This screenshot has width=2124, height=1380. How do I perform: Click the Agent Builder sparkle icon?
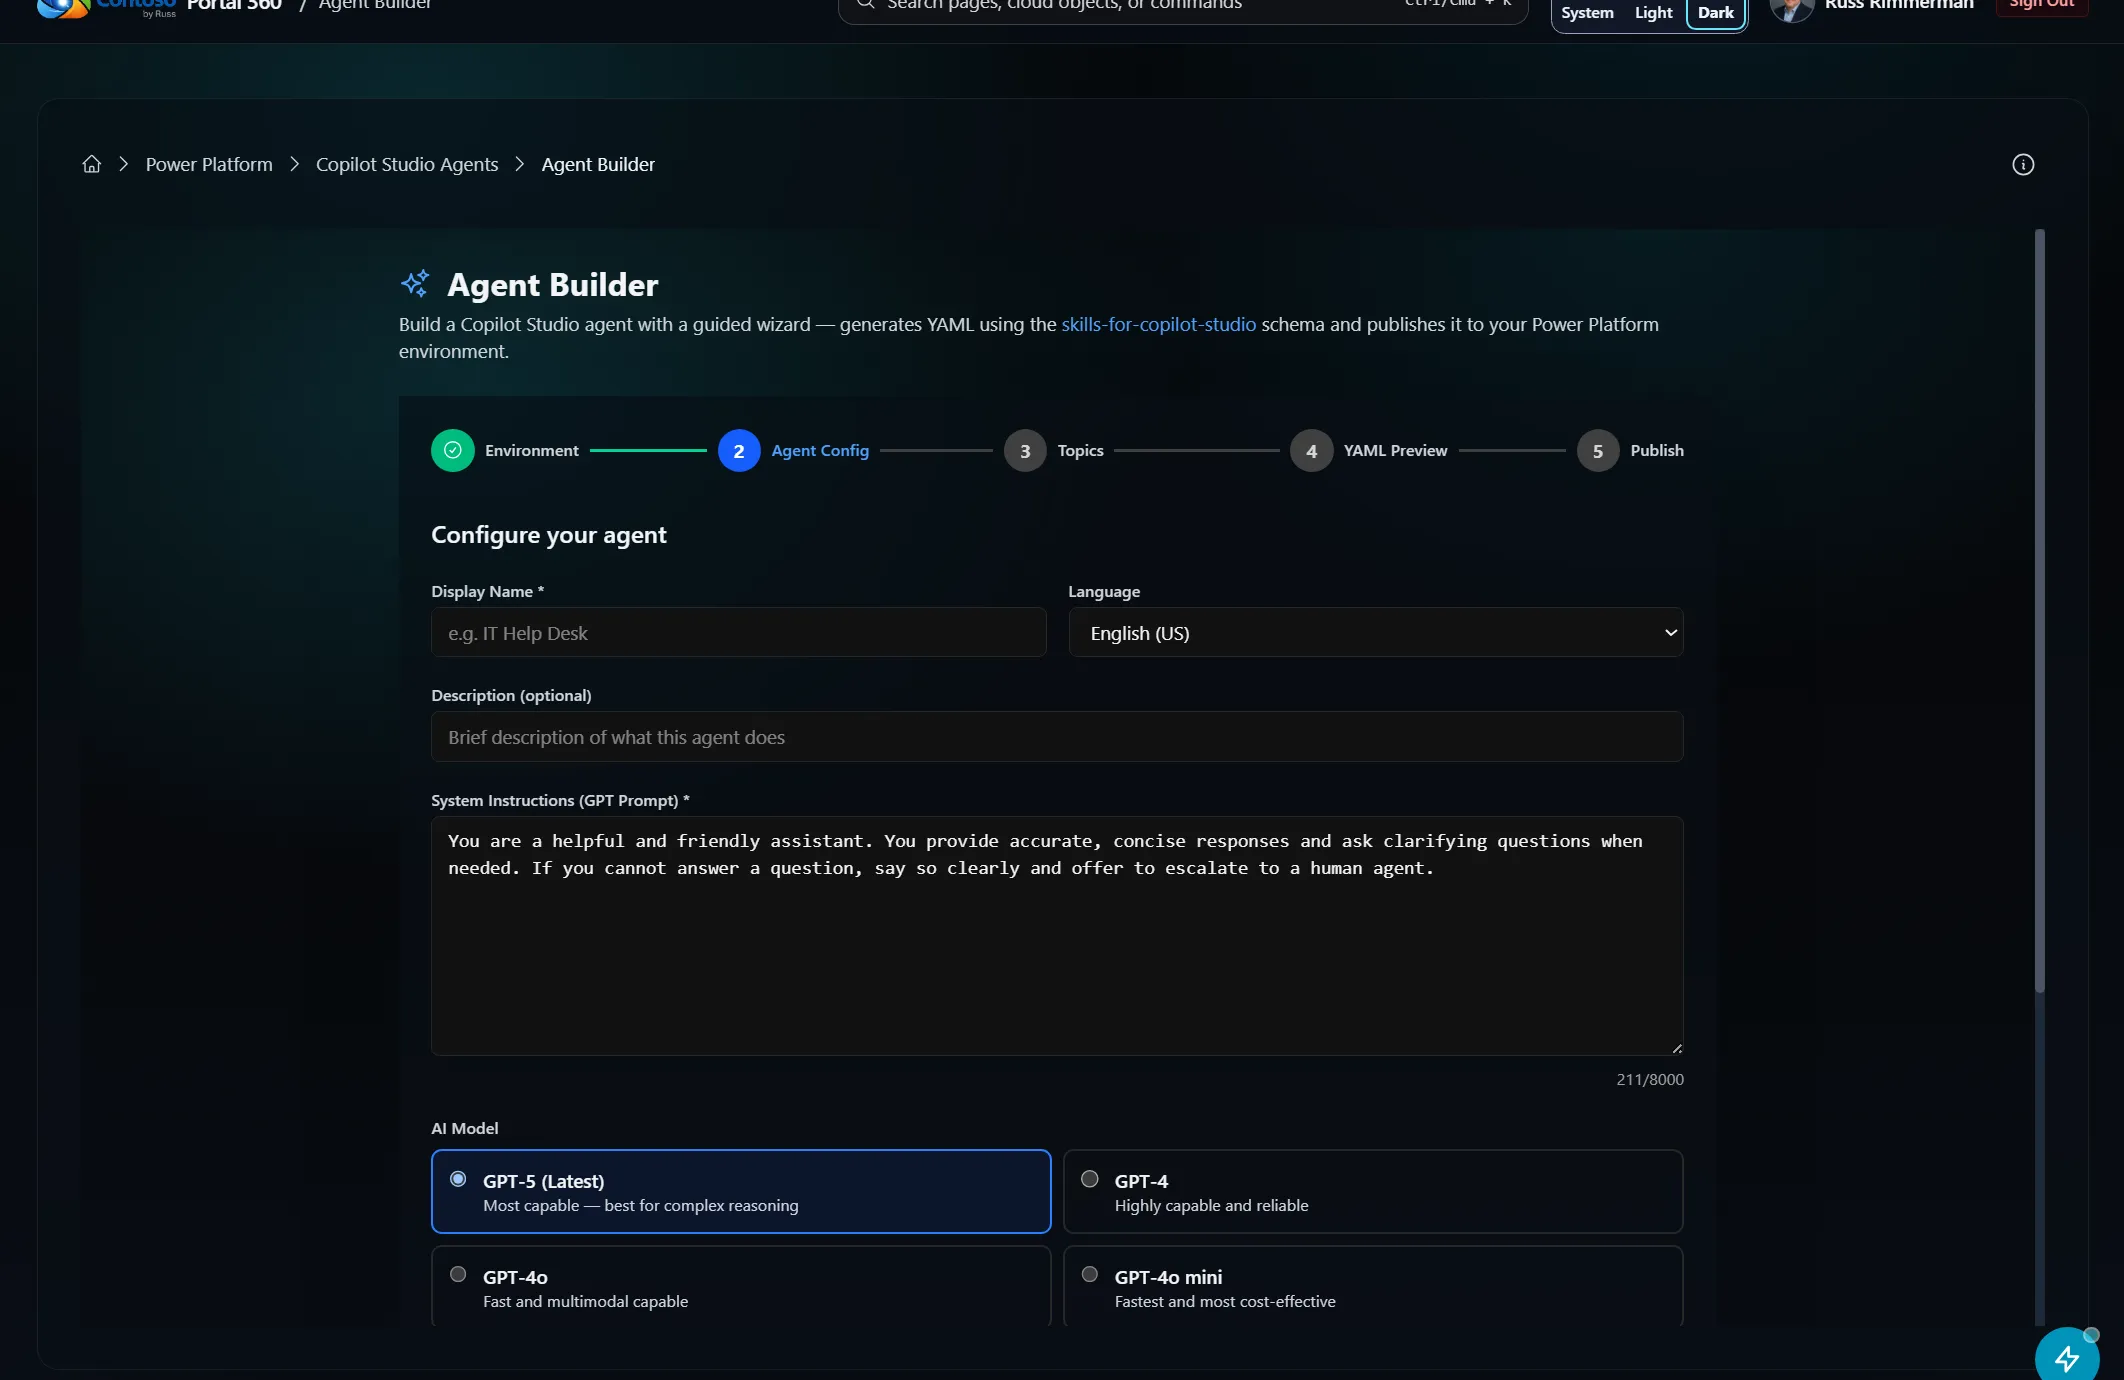(415, 284)
